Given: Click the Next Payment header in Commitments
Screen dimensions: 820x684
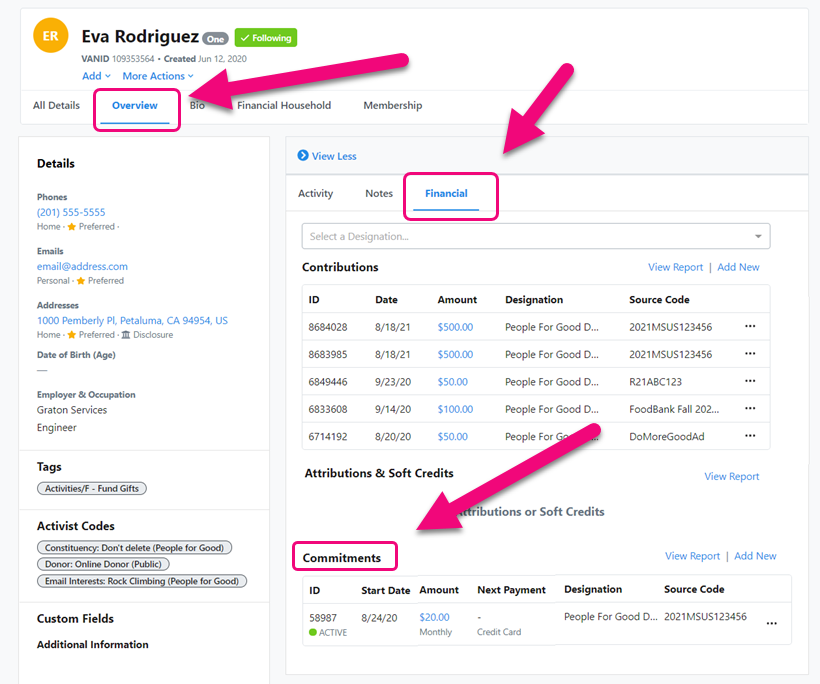Looking at the screenshot, I should (511, 590).
